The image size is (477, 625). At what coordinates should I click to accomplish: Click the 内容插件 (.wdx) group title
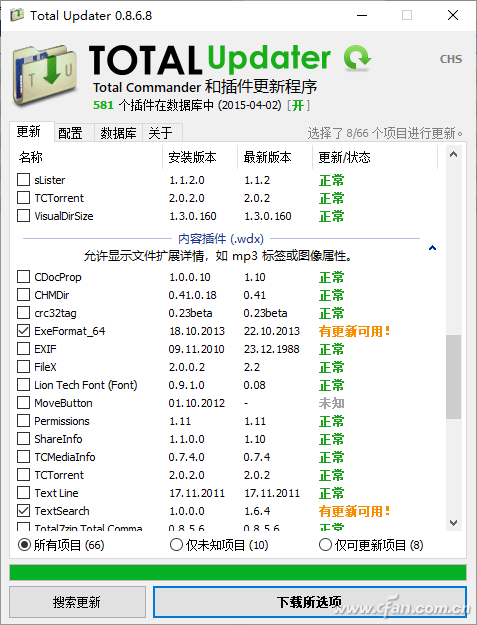coord(221,238)
